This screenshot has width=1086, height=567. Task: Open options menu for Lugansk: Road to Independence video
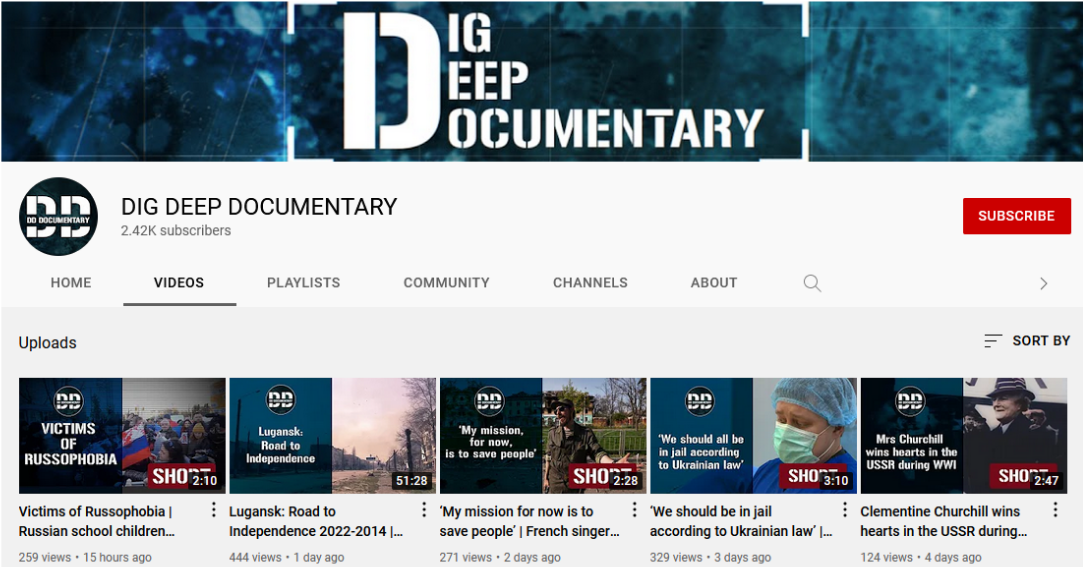point(424,510)
